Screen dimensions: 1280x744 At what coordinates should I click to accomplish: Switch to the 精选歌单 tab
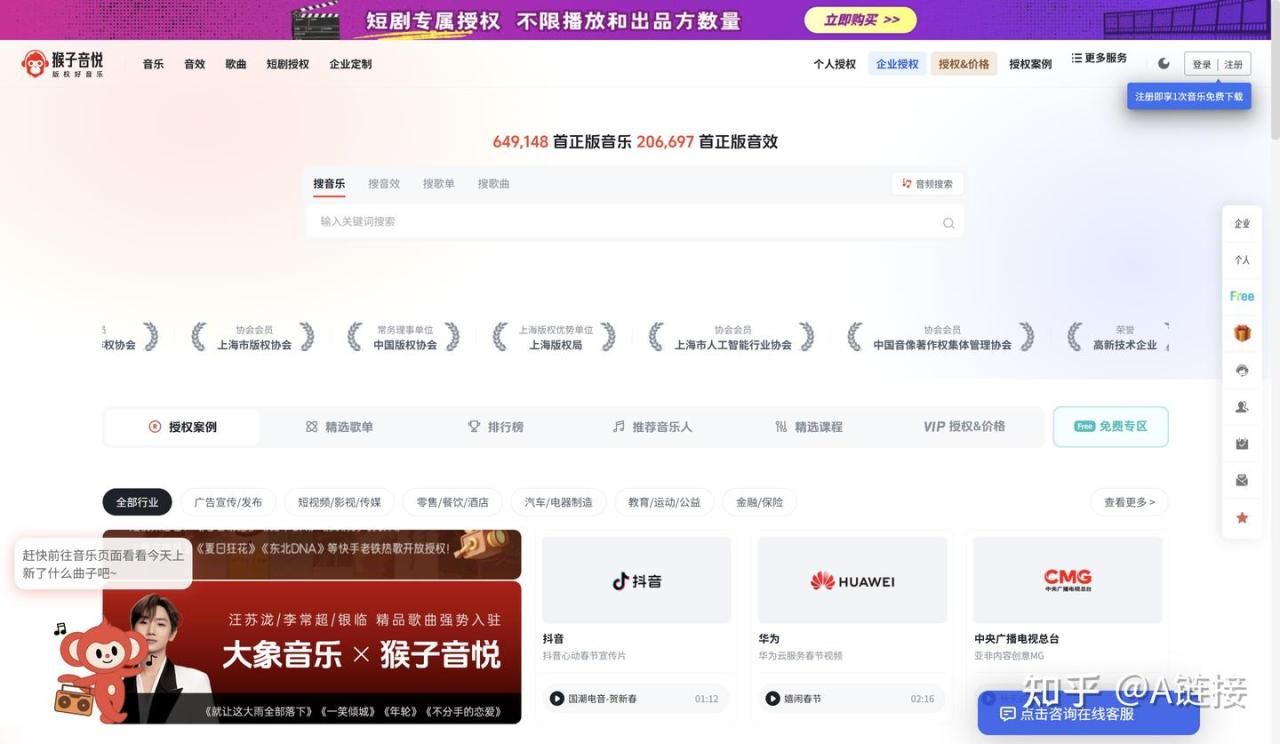coord(339,427)
